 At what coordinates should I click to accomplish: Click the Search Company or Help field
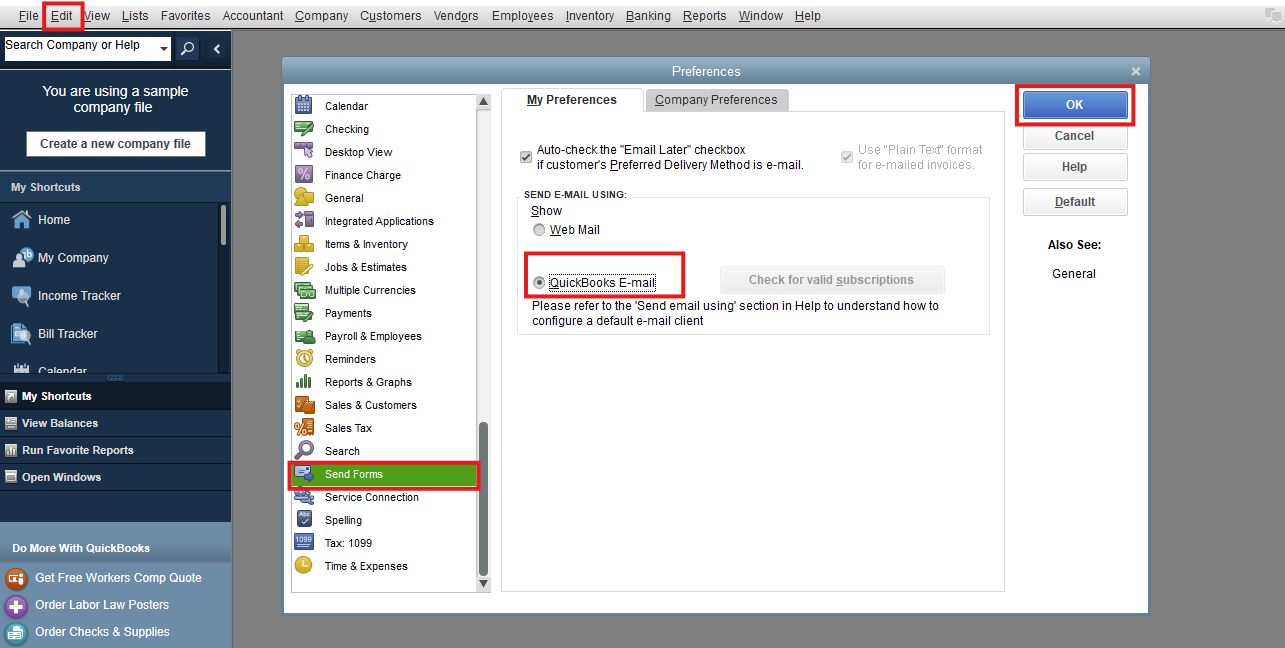click(x=80, y=49)
